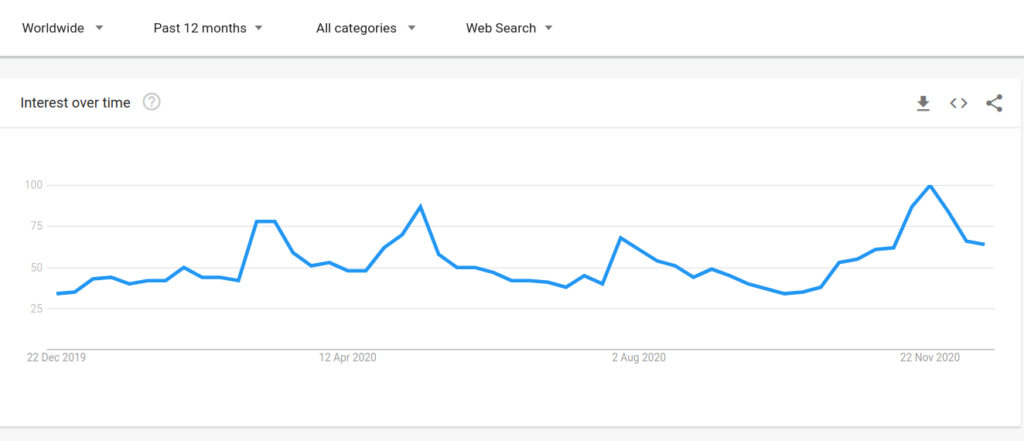This screenshot has height=441, width=1024.
Task: Click the May 2020 peak on the line
Action: pos(421,206)
